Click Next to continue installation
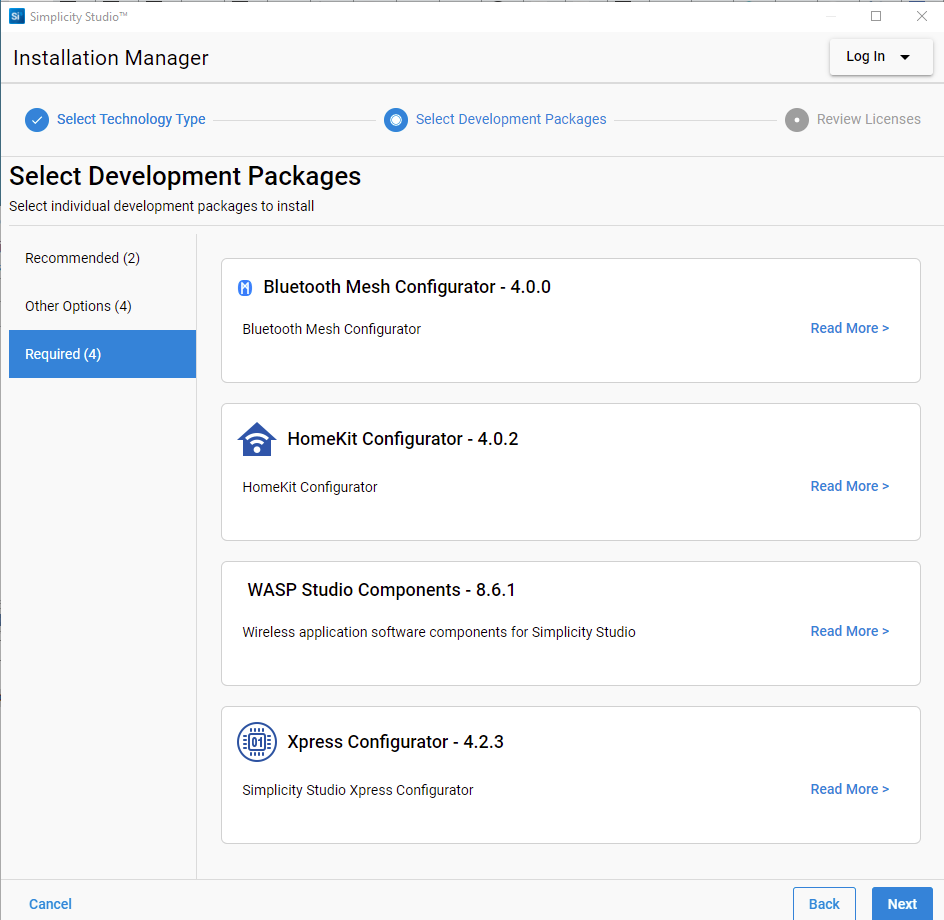944x920 pixels. pos(902,904)
